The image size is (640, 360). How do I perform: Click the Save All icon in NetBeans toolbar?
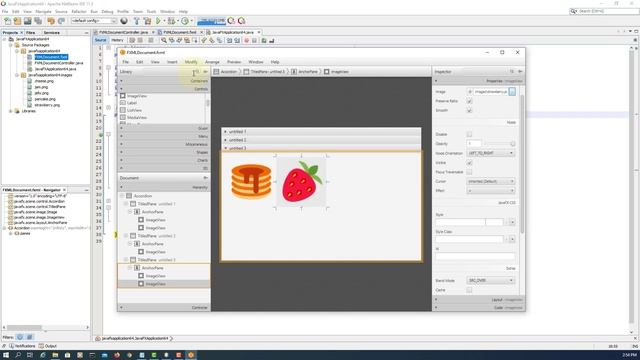[x=38, y=21]
